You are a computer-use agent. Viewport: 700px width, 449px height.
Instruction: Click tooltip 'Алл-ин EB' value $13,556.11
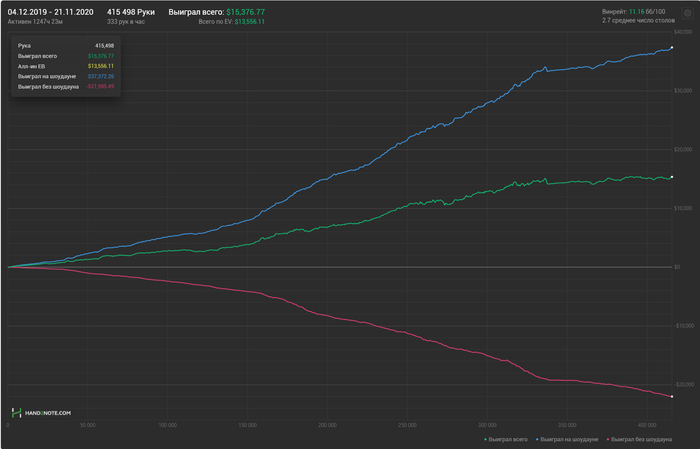tap(101, 66)
